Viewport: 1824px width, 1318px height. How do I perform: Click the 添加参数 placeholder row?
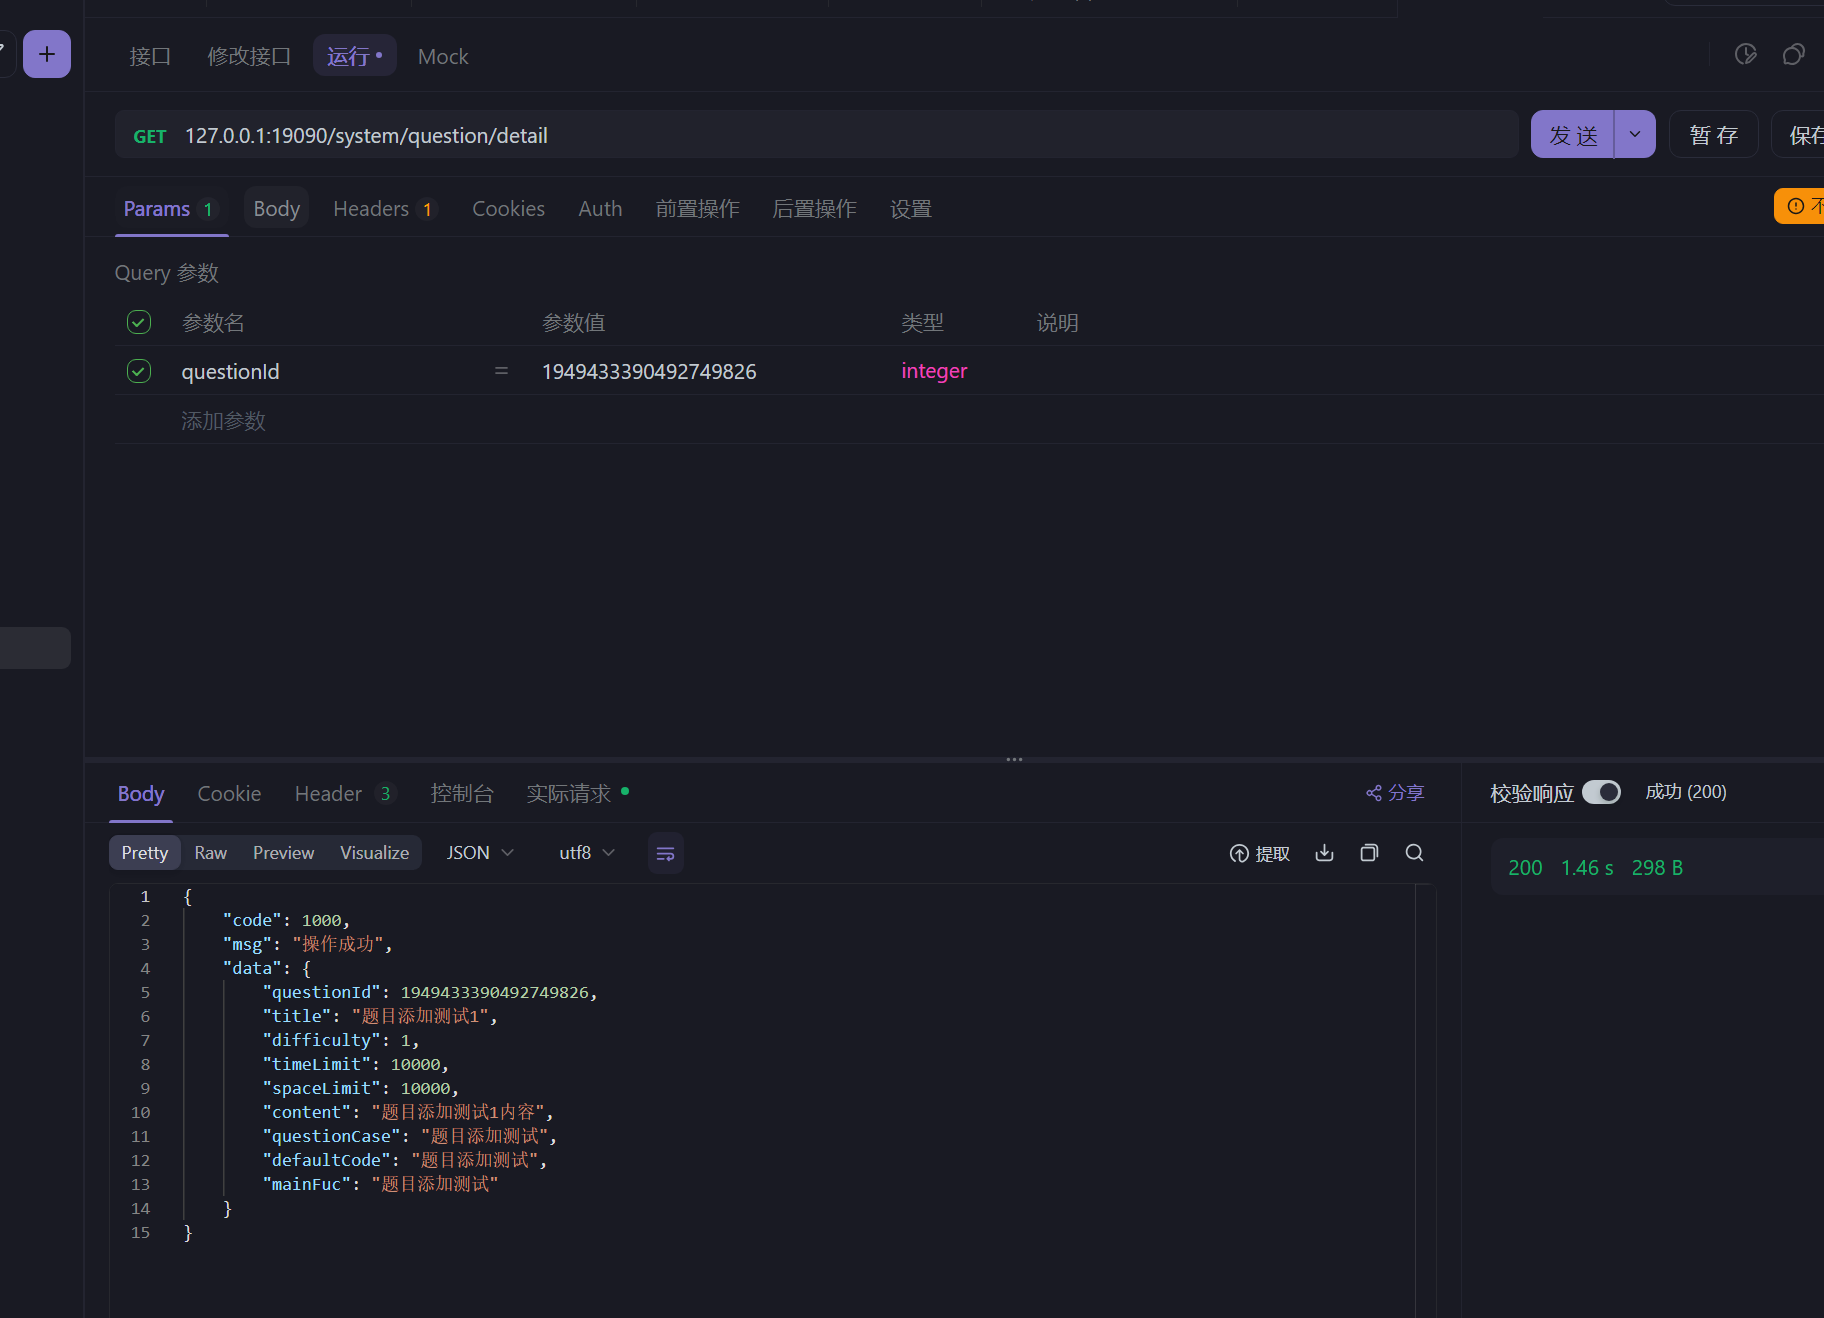click(224, 421)
